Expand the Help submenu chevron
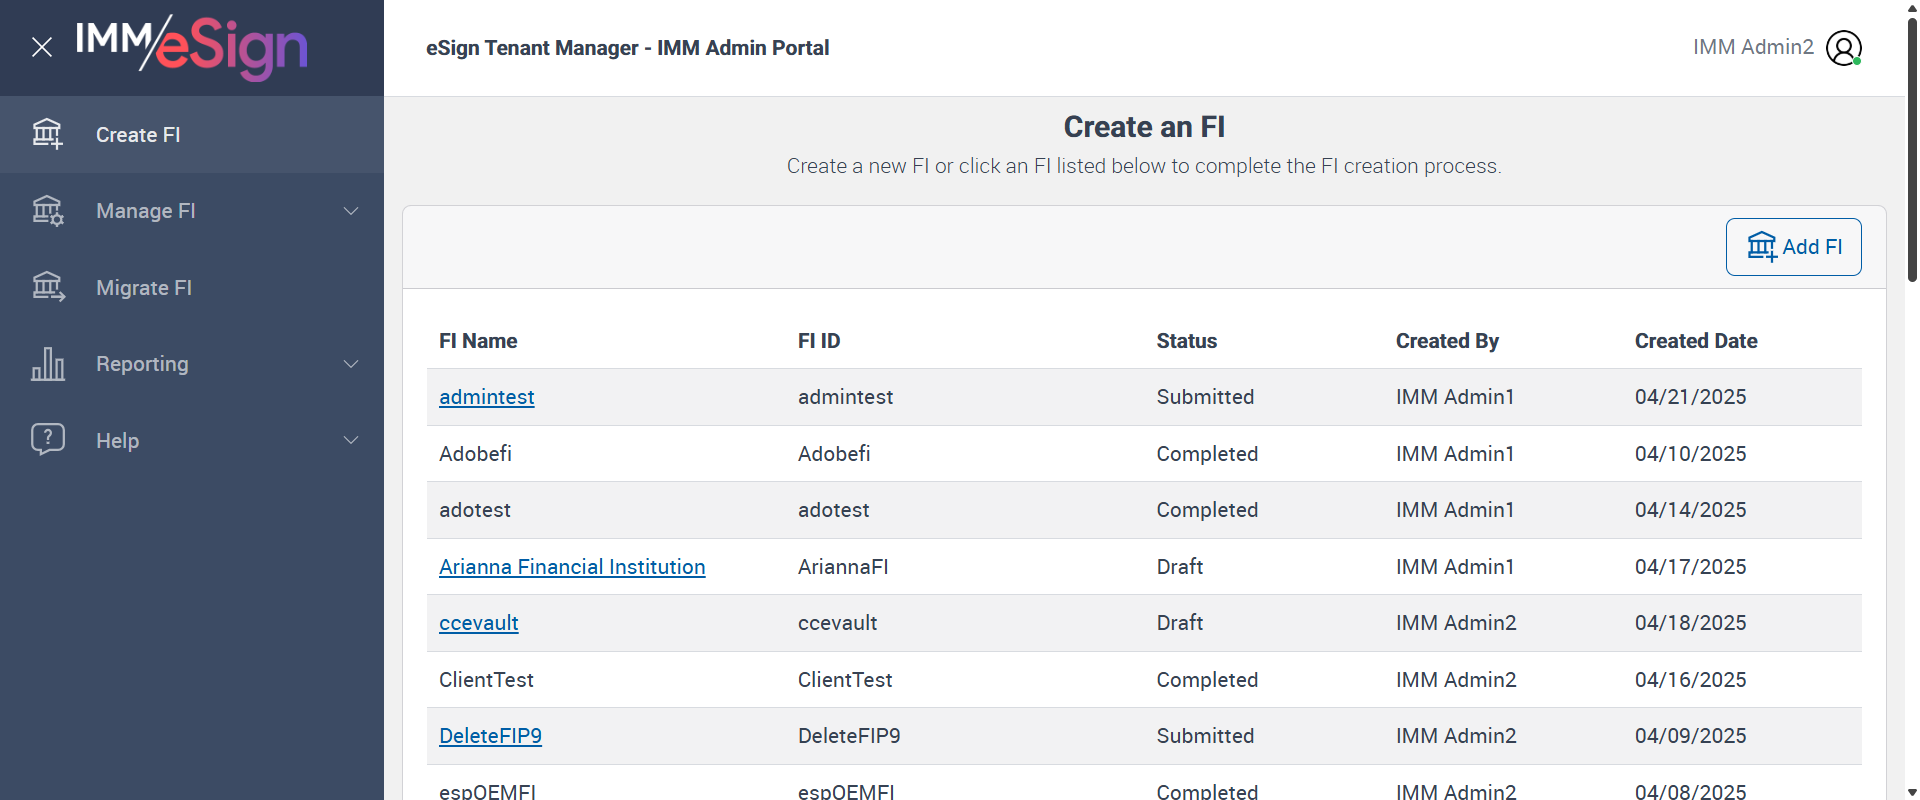This screenshot has width=1920, height=800. [x=351, y=440]
